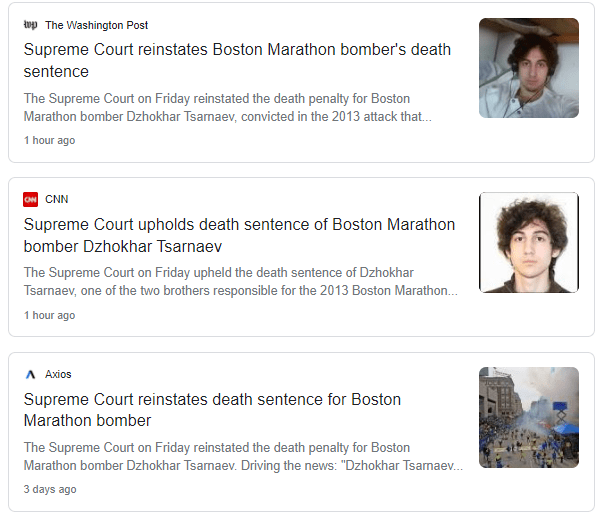This screenshot has width=601, height=512.
Task: Click '1 hour ago' timestamp in the CNN card
Action: [49, 316]
